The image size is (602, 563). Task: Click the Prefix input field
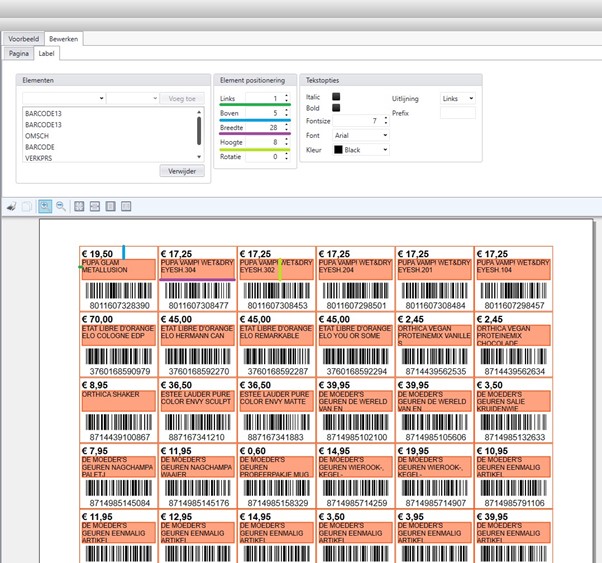pyautogui.click(x=458, y=113)
